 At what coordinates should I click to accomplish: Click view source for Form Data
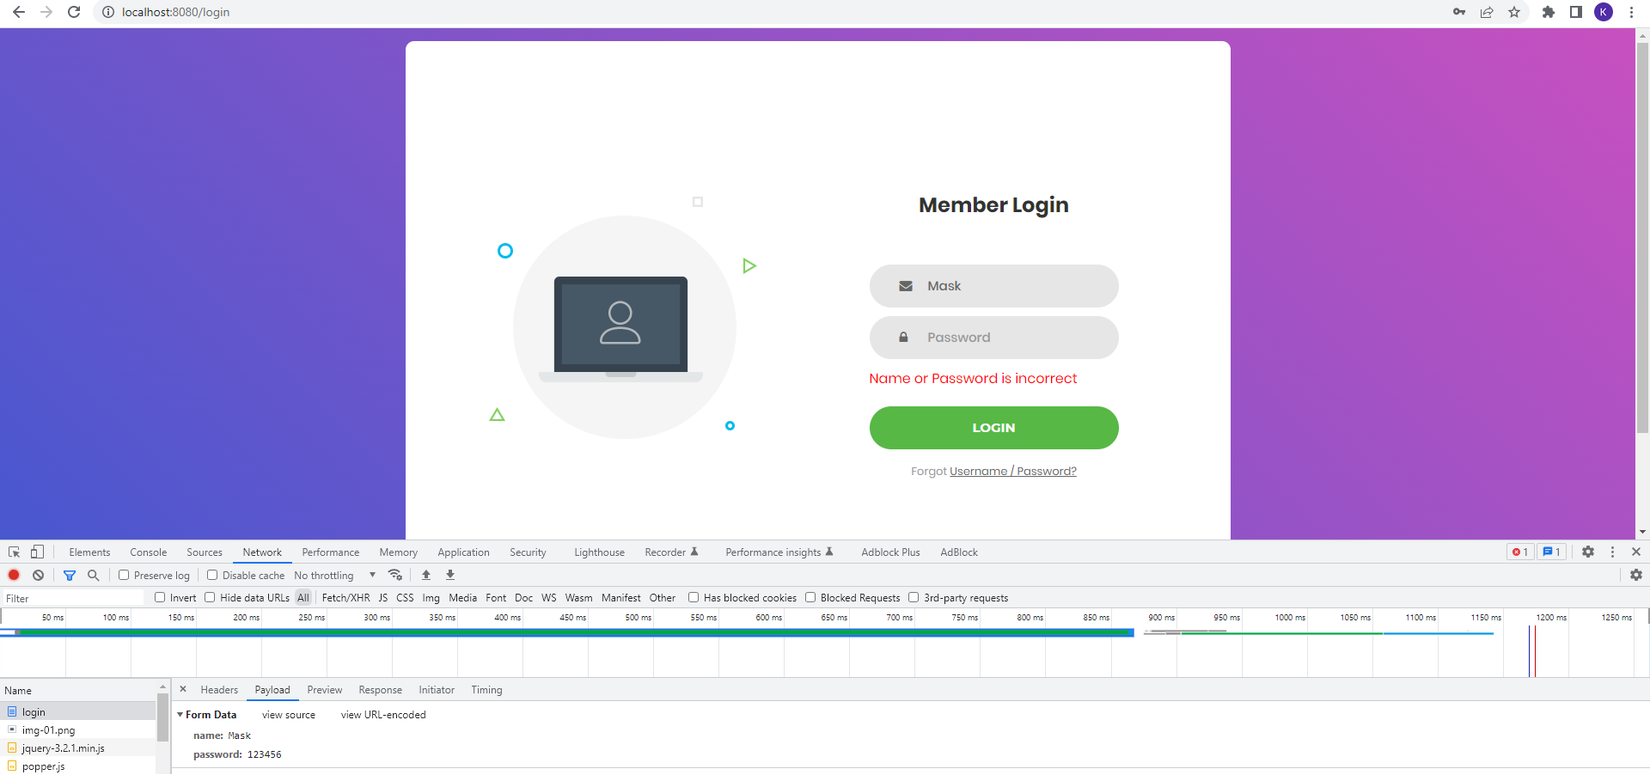(x=288, y=715)
